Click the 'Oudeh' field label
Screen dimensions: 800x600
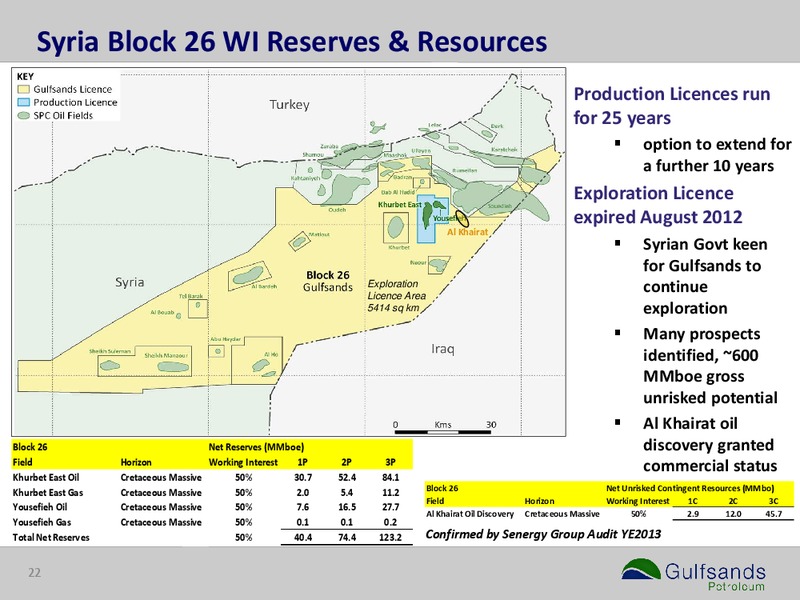(x=337, y=210)
